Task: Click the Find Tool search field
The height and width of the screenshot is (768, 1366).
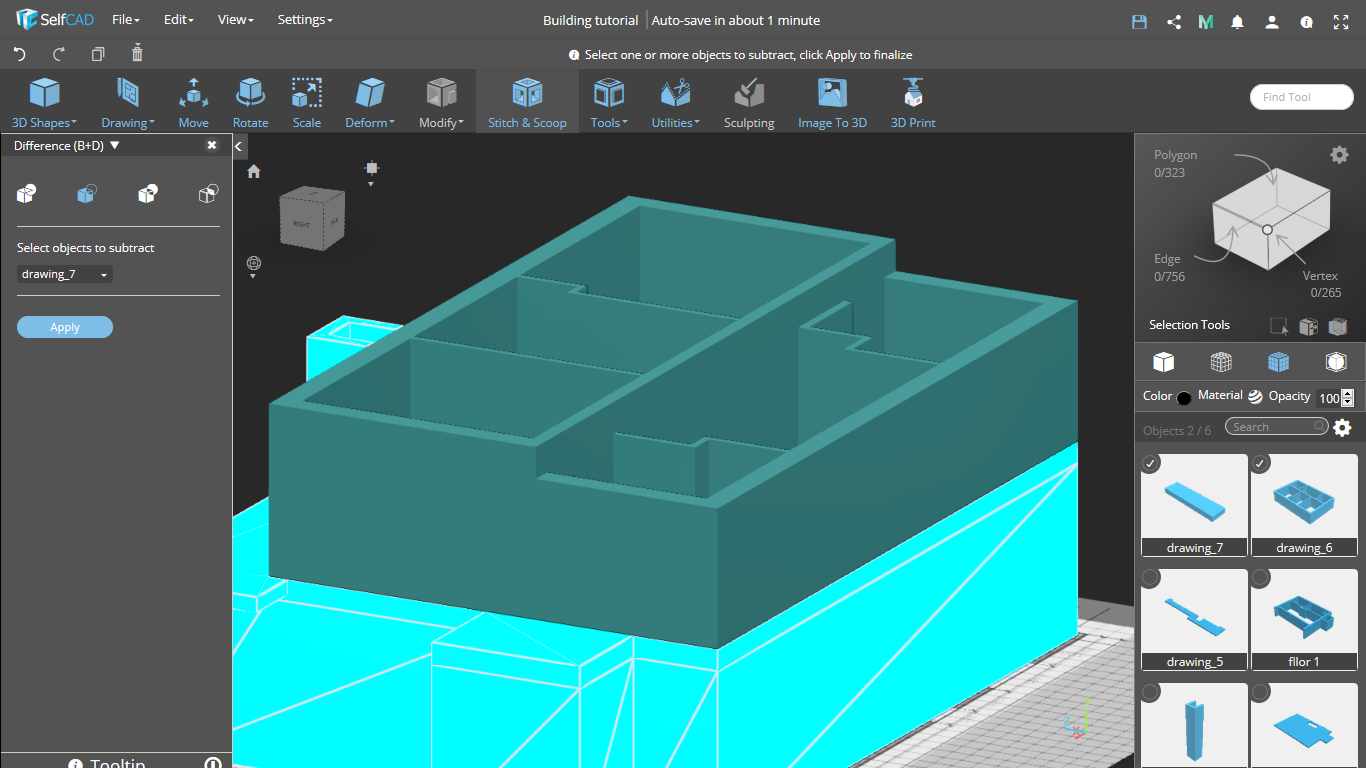Action: click(x=1301, y=97)
